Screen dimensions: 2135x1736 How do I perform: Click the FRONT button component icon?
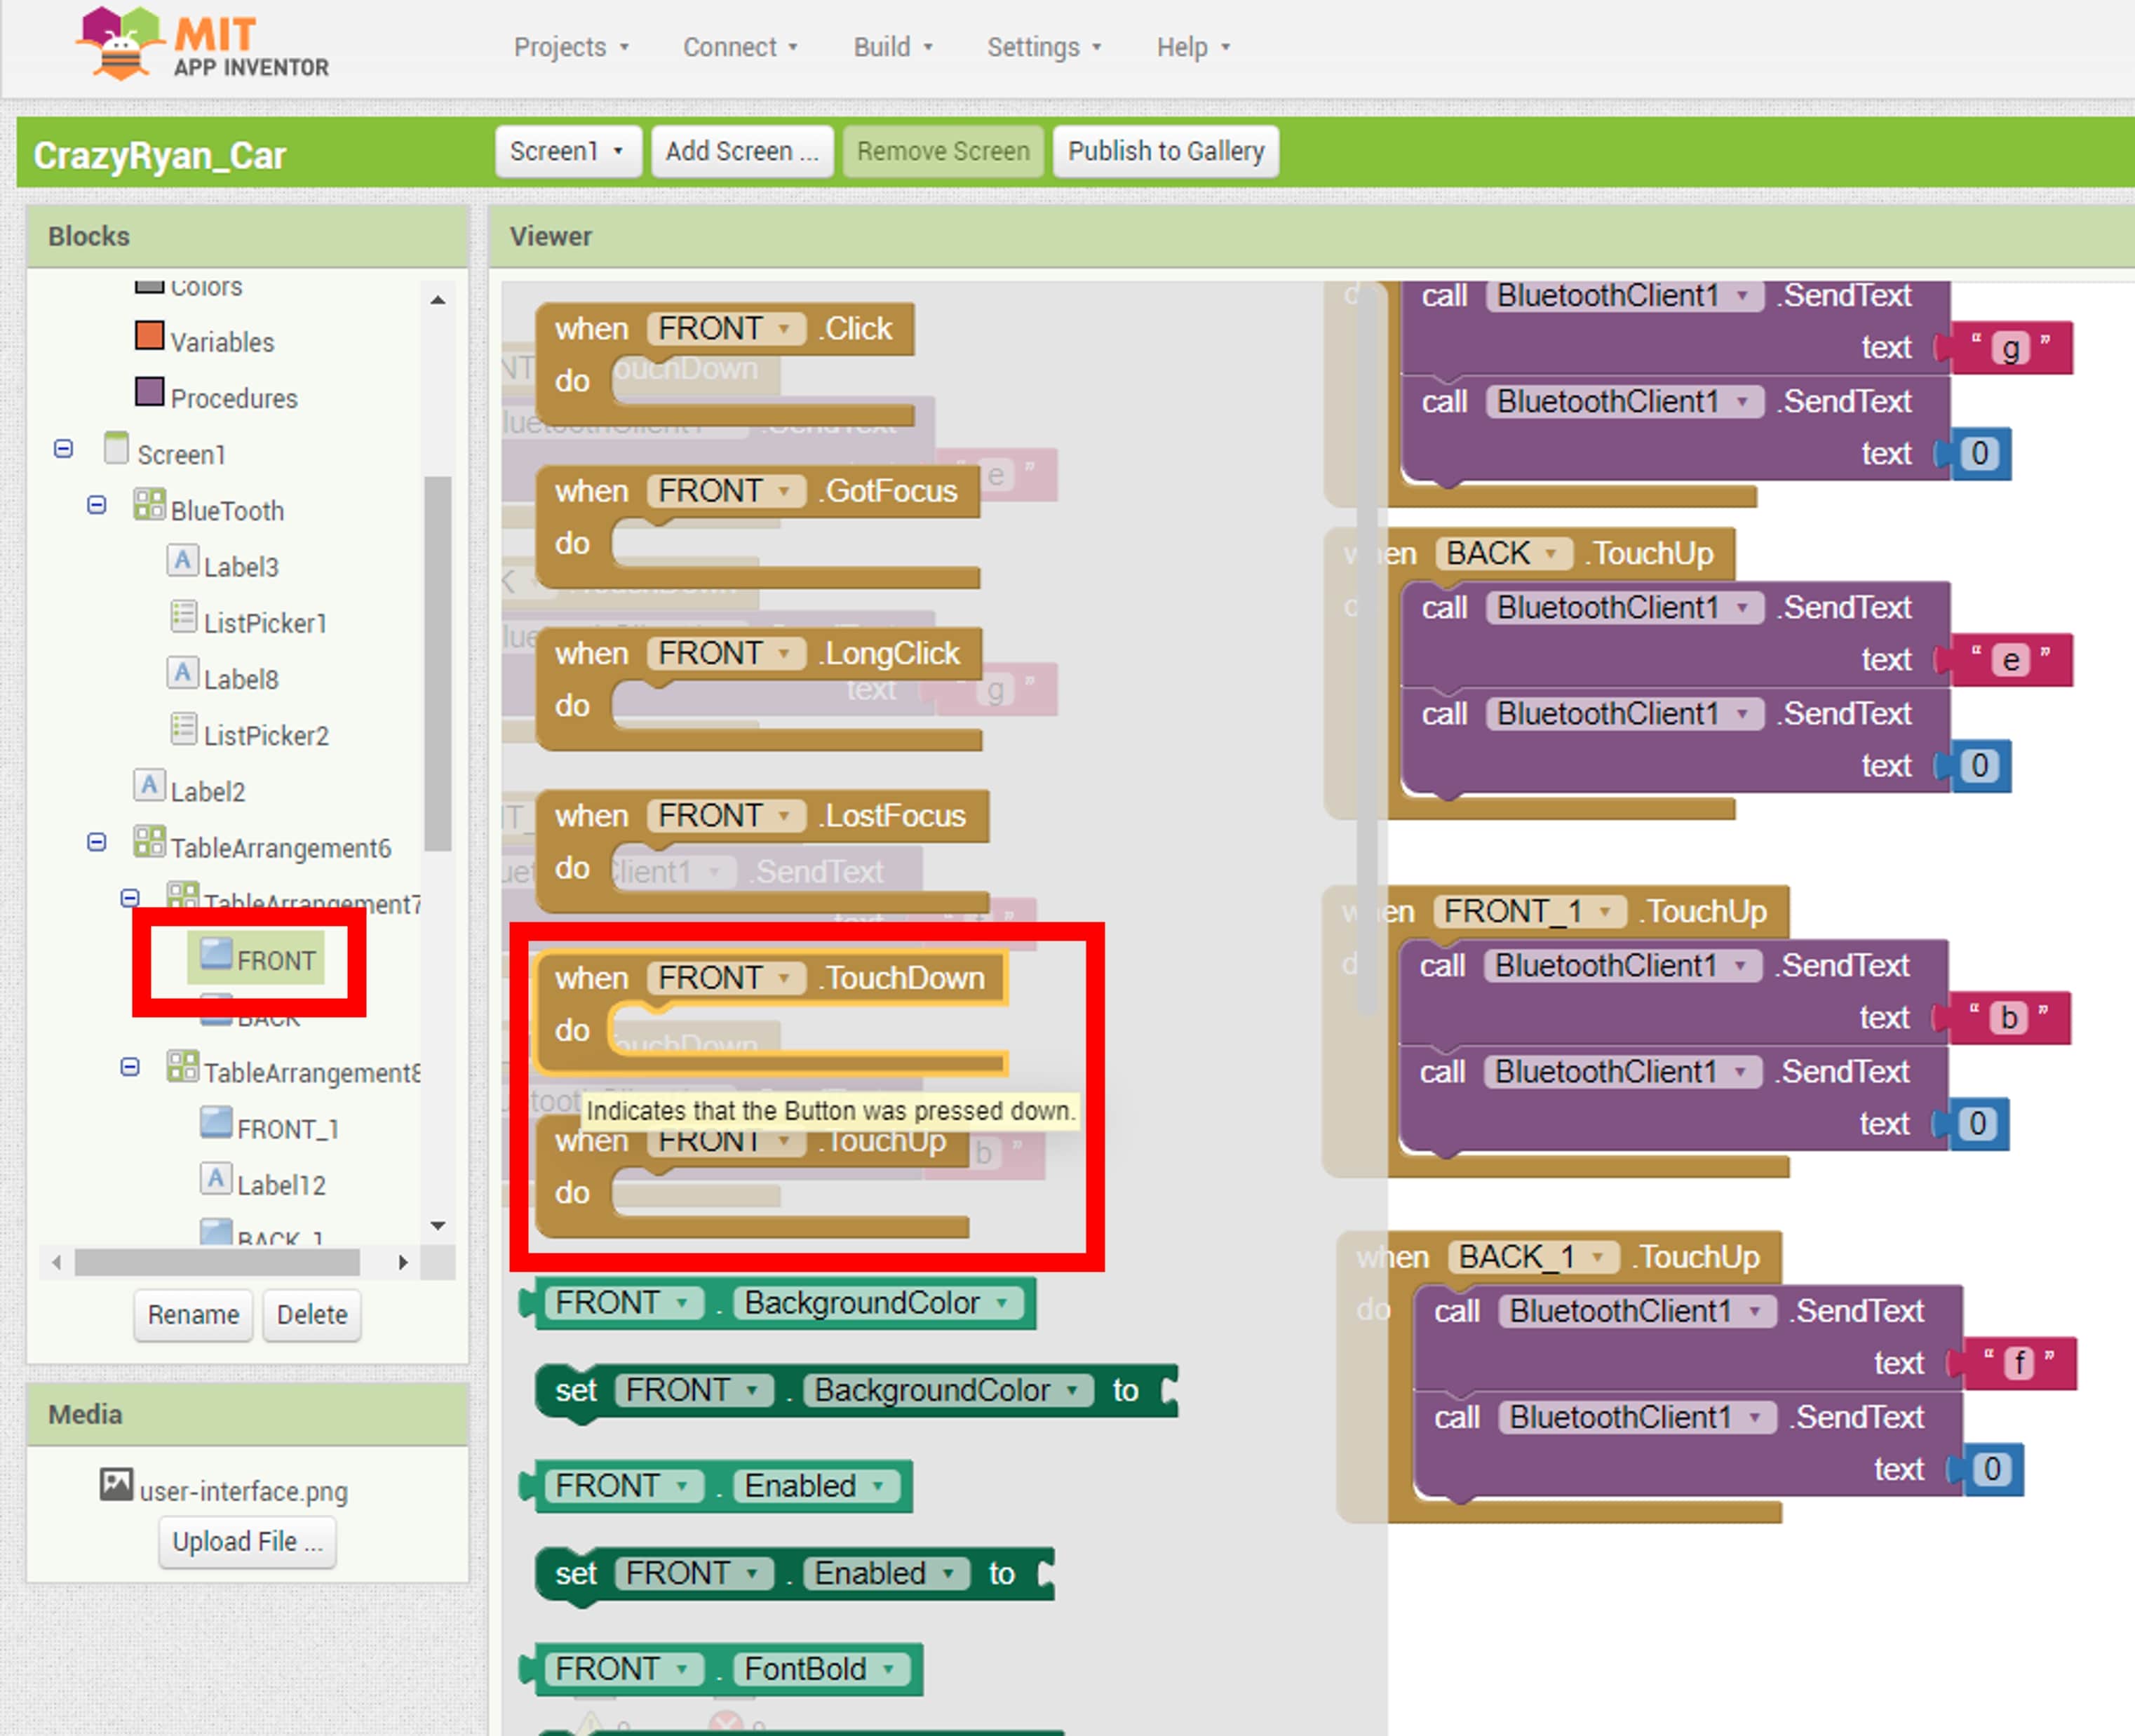point(216,953)
